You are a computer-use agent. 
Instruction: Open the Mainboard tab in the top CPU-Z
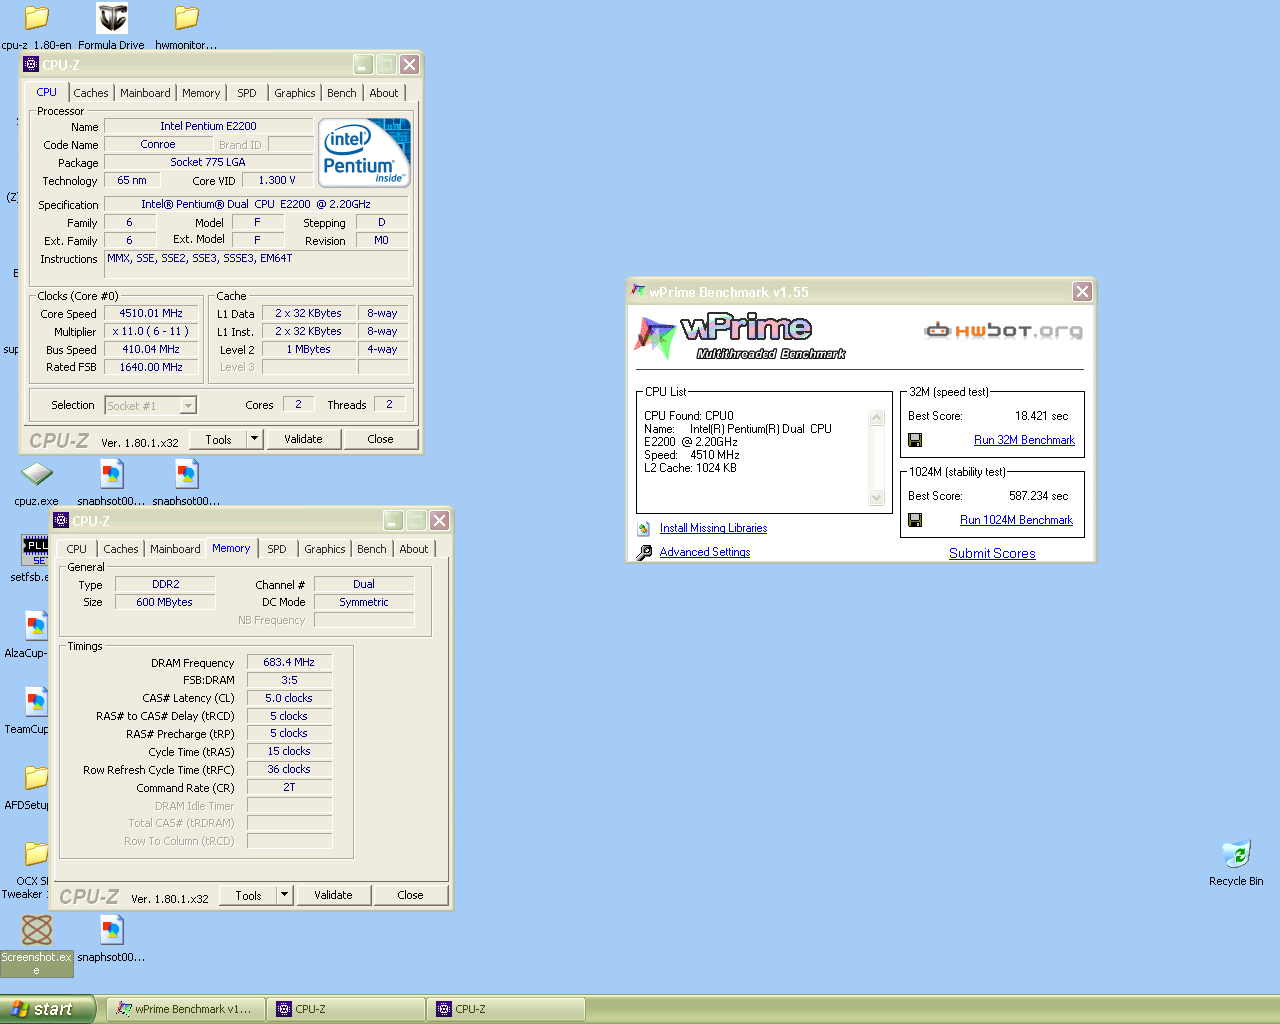pyautogui.click(x=145, y=93)
